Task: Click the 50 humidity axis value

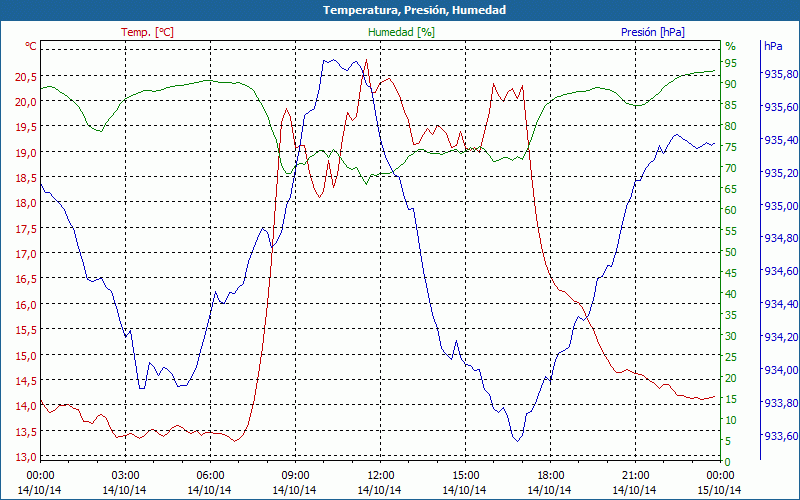Action: pos(731,252)
